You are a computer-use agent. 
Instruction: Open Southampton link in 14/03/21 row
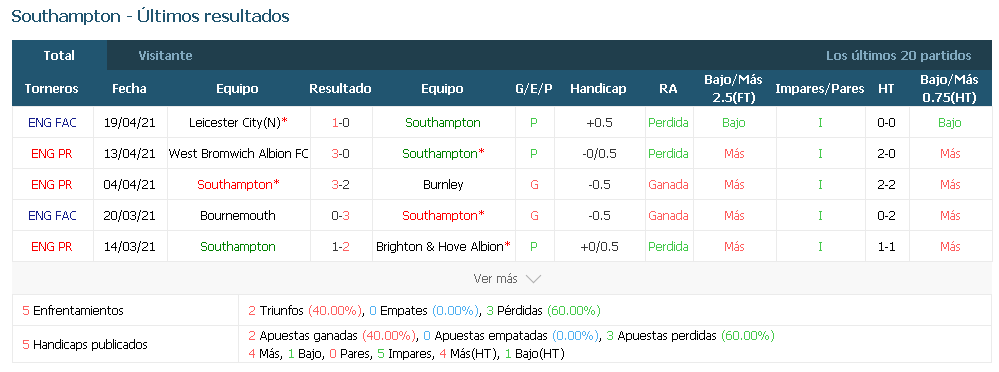pos(238,247)
